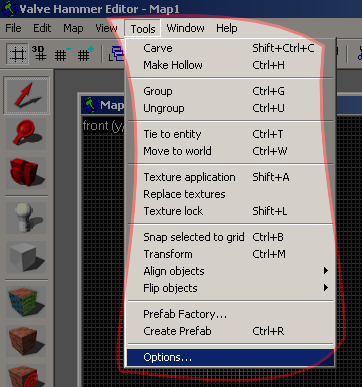This screenshot has width=362, height=387.
Task: Open Texture application
Action: [230, 177]
